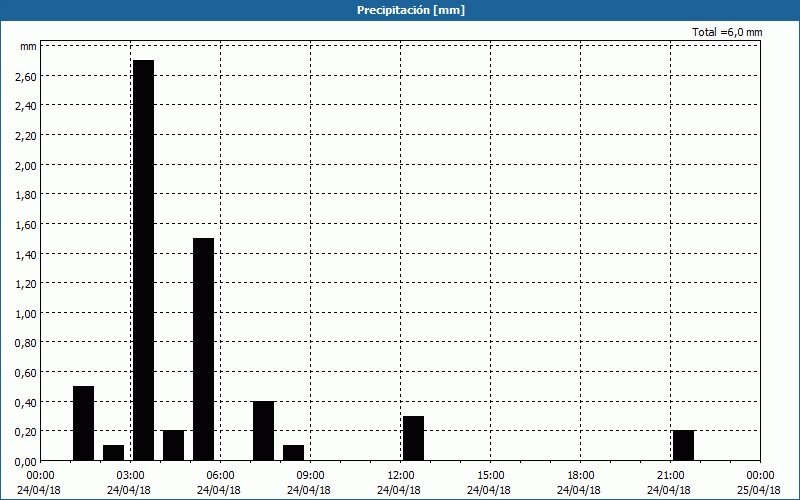The image size is (800, 500).
Task: Click the 0,20 y-axis value
Action: (x=26, y=432)
